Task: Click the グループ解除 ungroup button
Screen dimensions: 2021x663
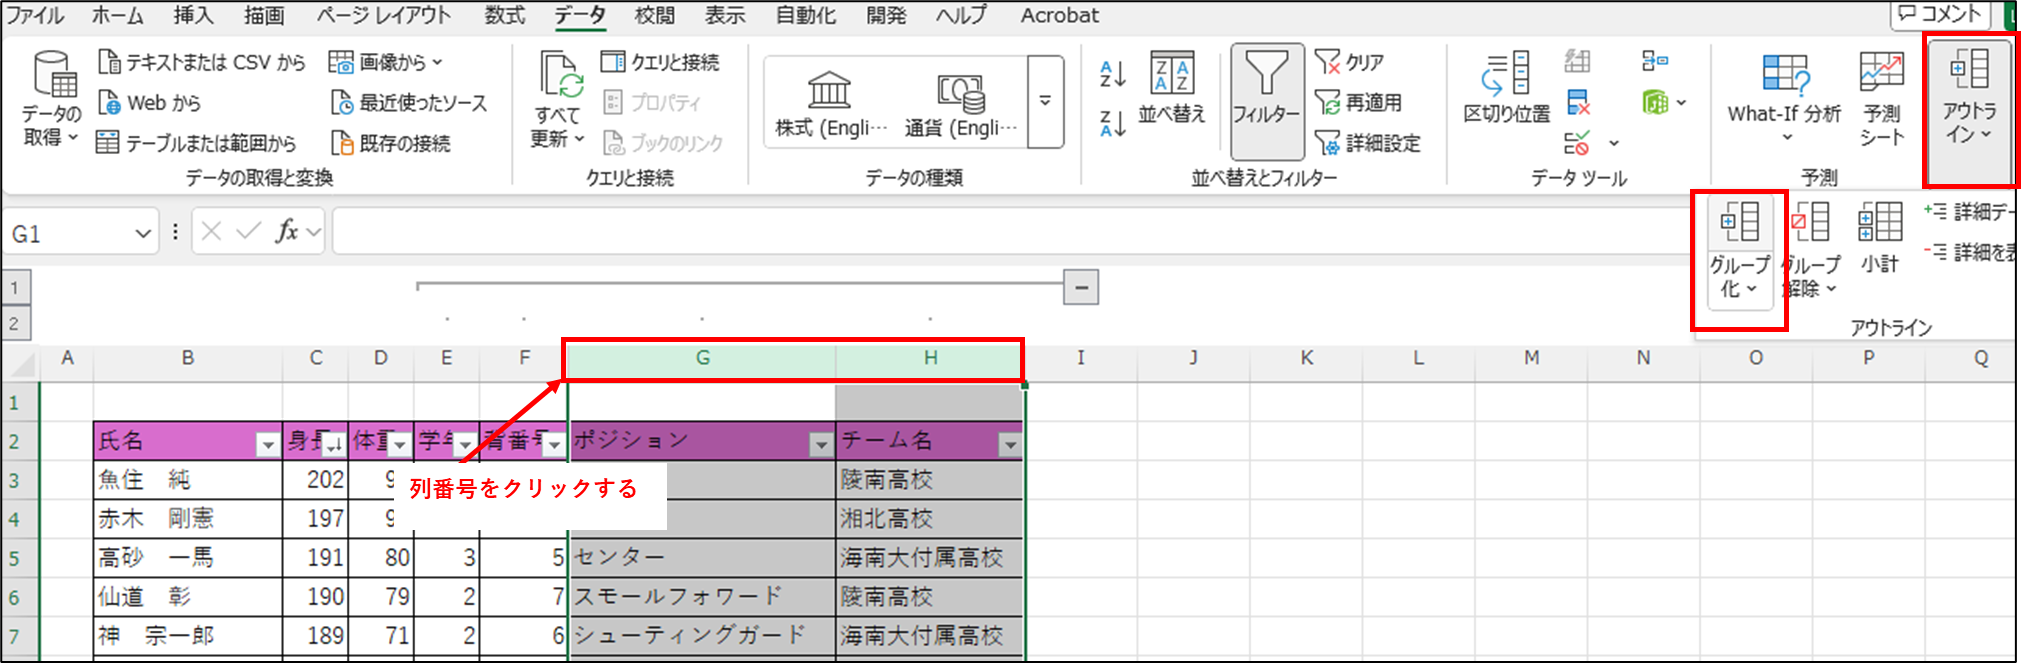Action: click(1811, 251)
